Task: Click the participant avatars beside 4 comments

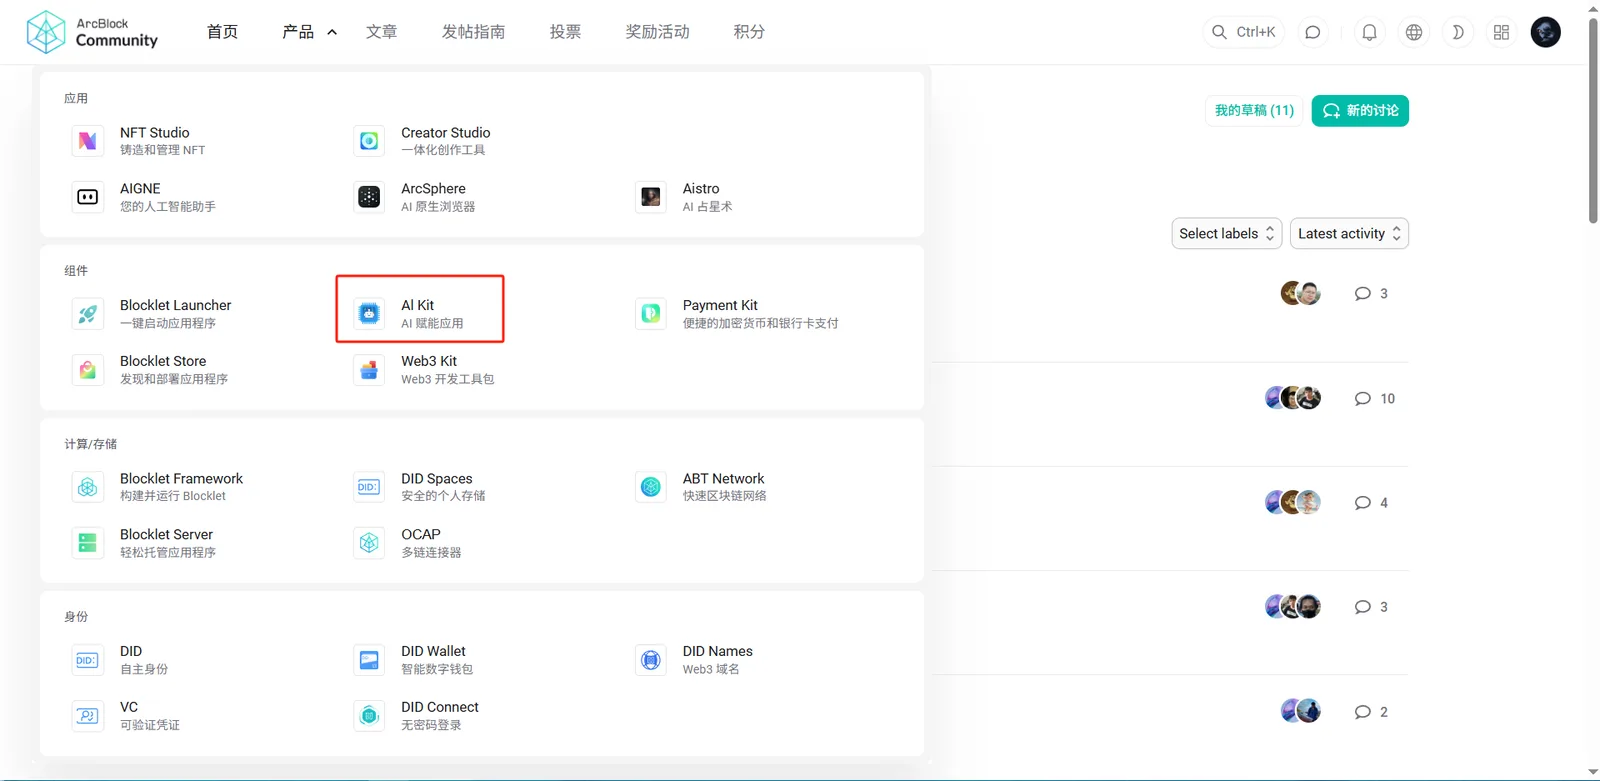Action: (x=1293, y=502)
